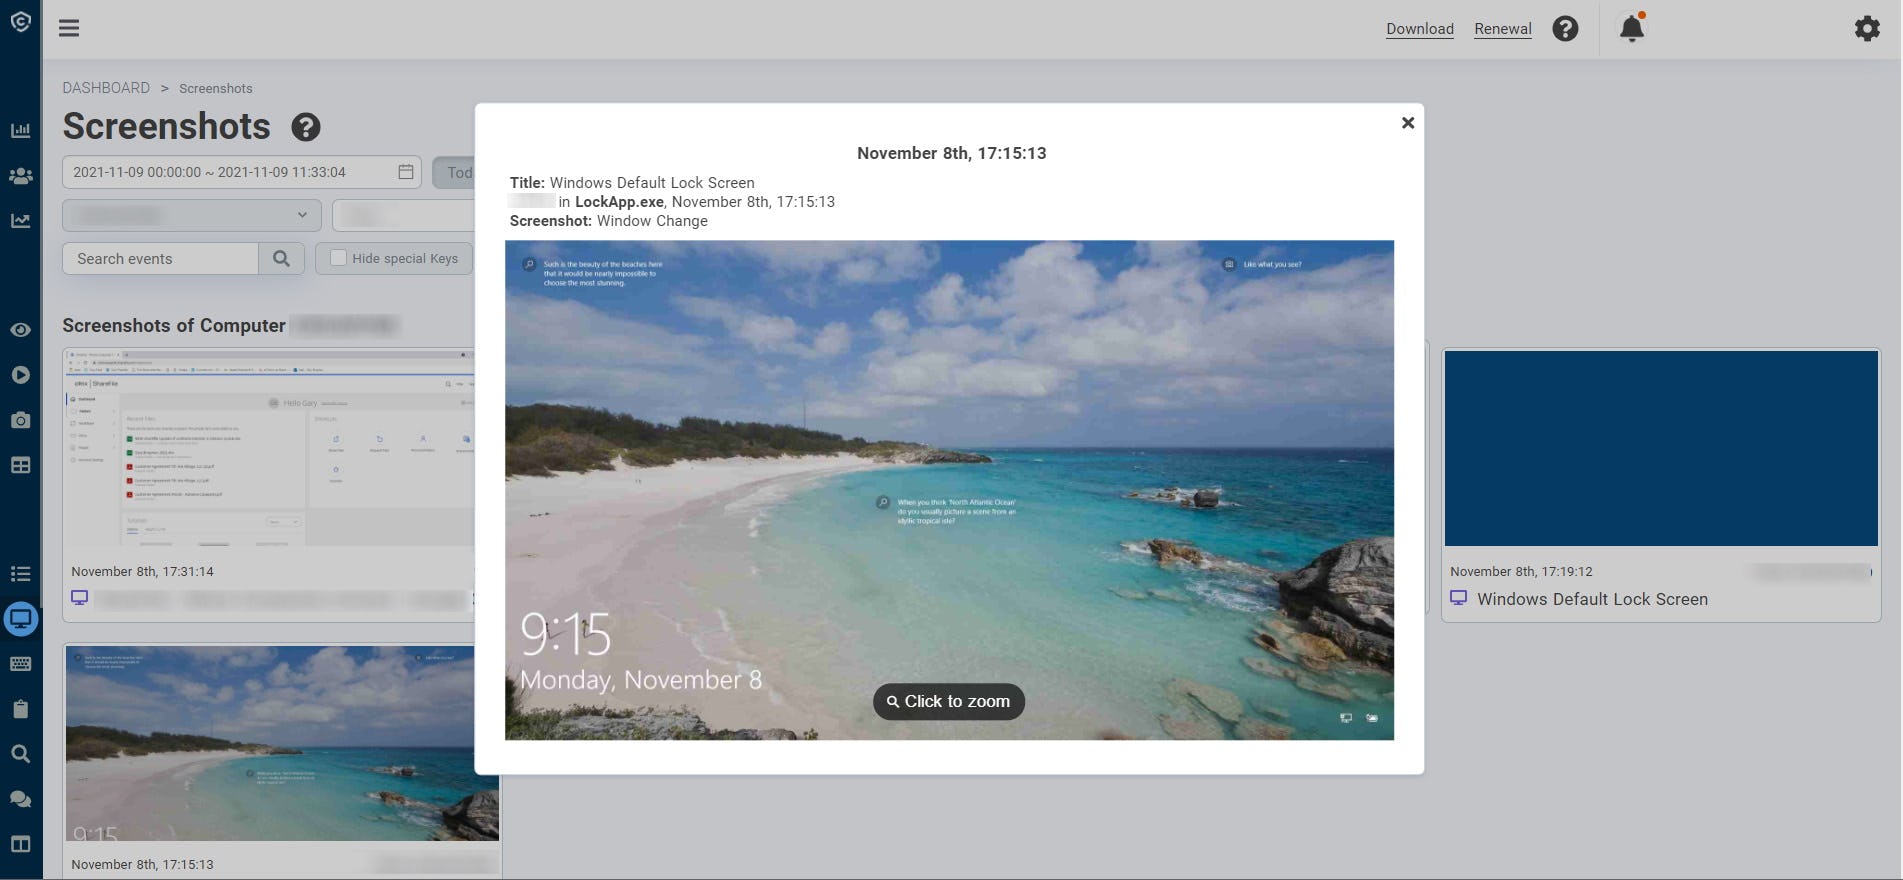This screenshot has height=880, width=1903.
Task: Go to DASHBOARD breadcrumb
Action: pyautogui.click(x=106, y=88)
